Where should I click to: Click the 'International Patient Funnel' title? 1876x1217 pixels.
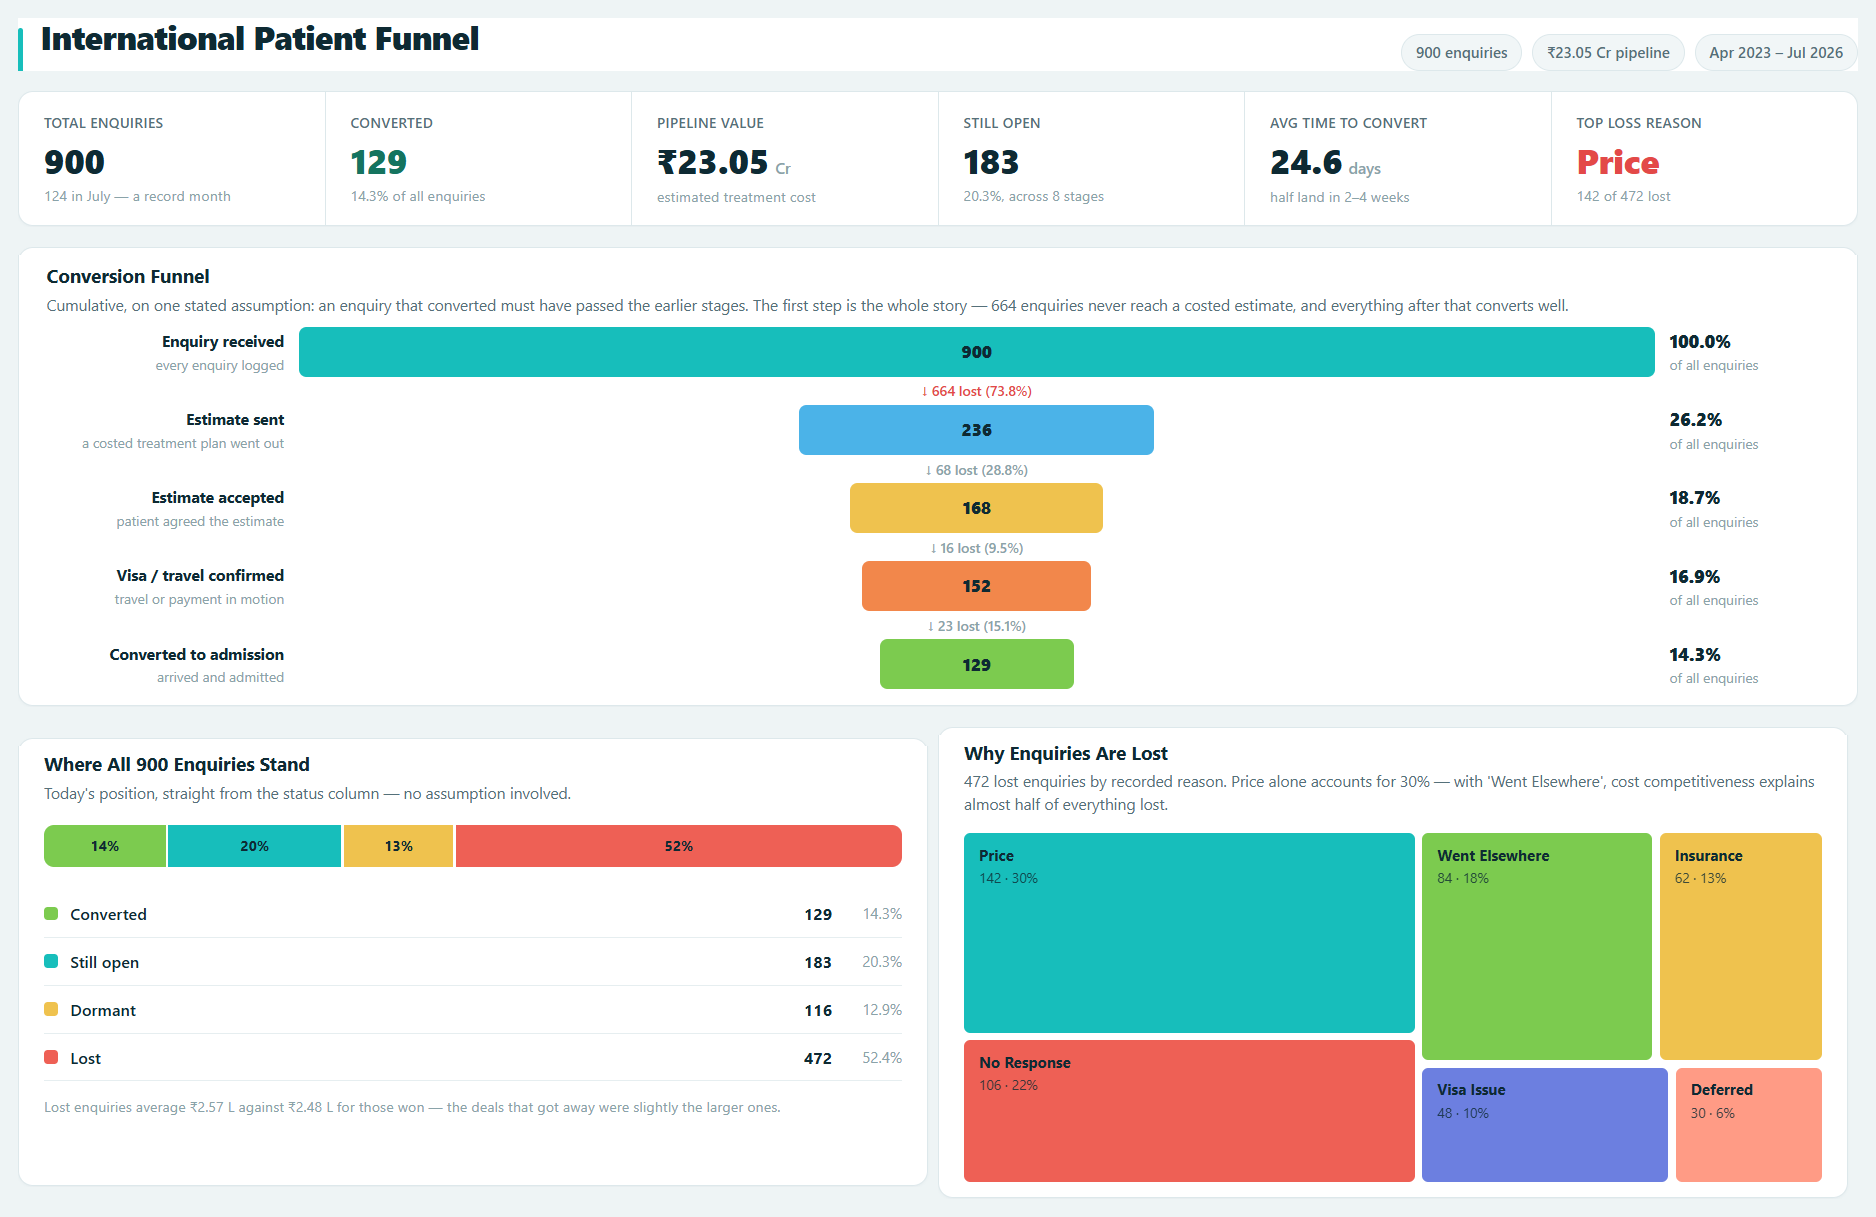260,39
